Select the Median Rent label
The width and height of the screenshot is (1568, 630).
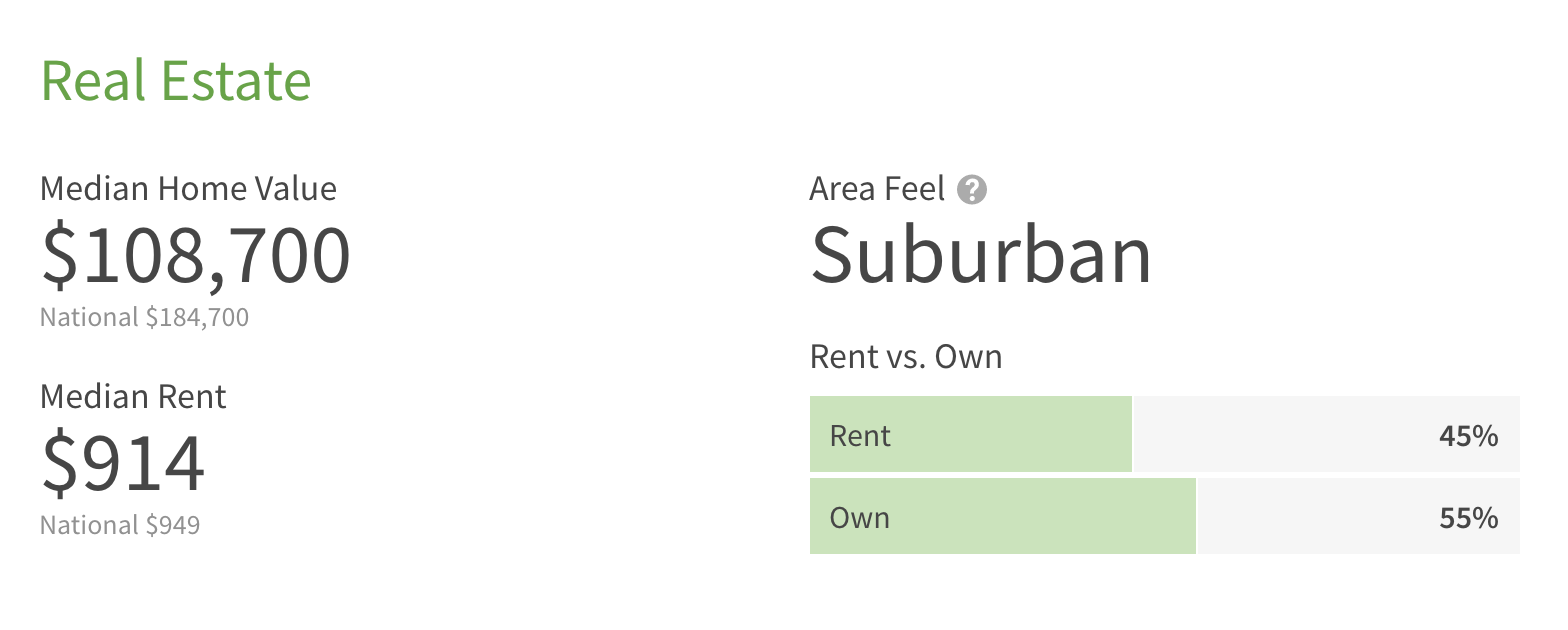tap(133, 397)
